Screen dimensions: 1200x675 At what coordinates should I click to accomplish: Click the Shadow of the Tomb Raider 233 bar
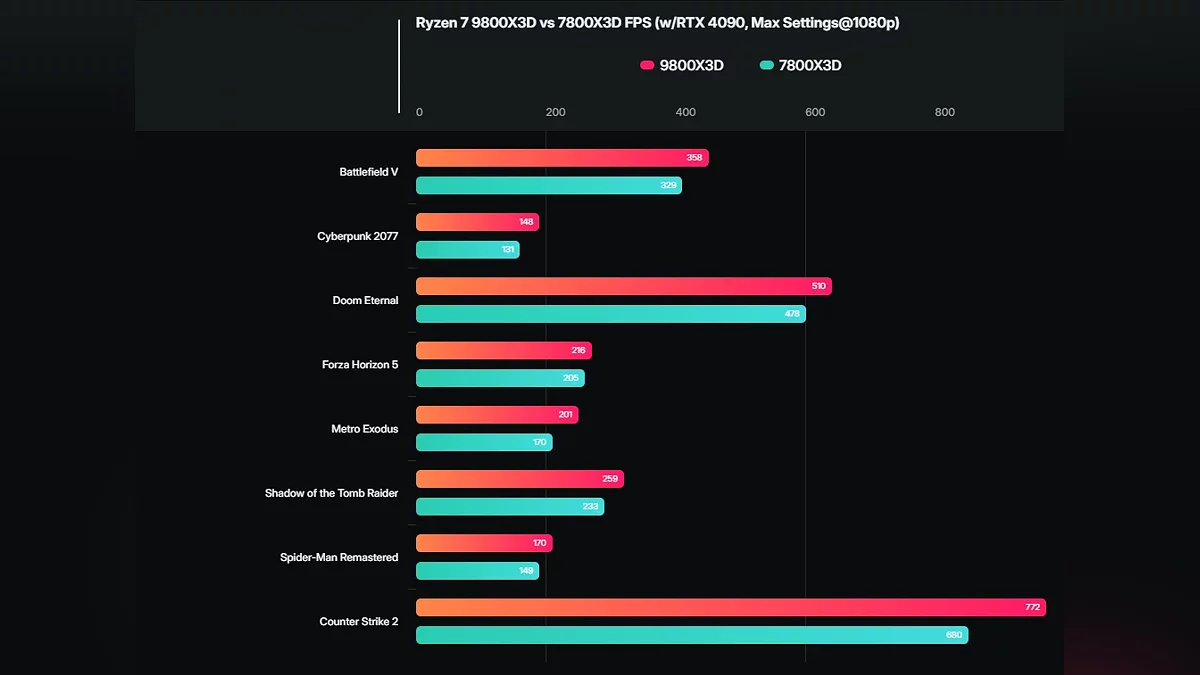point(510,507)
